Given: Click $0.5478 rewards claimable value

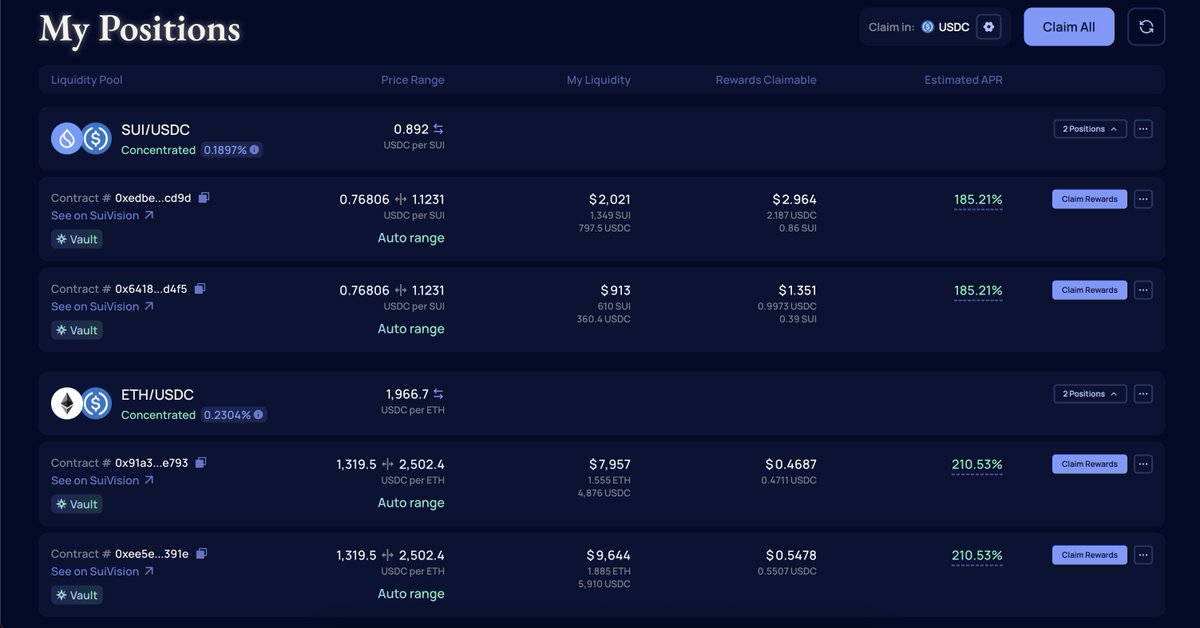Looking at the screenshot, I should (791, 555).
